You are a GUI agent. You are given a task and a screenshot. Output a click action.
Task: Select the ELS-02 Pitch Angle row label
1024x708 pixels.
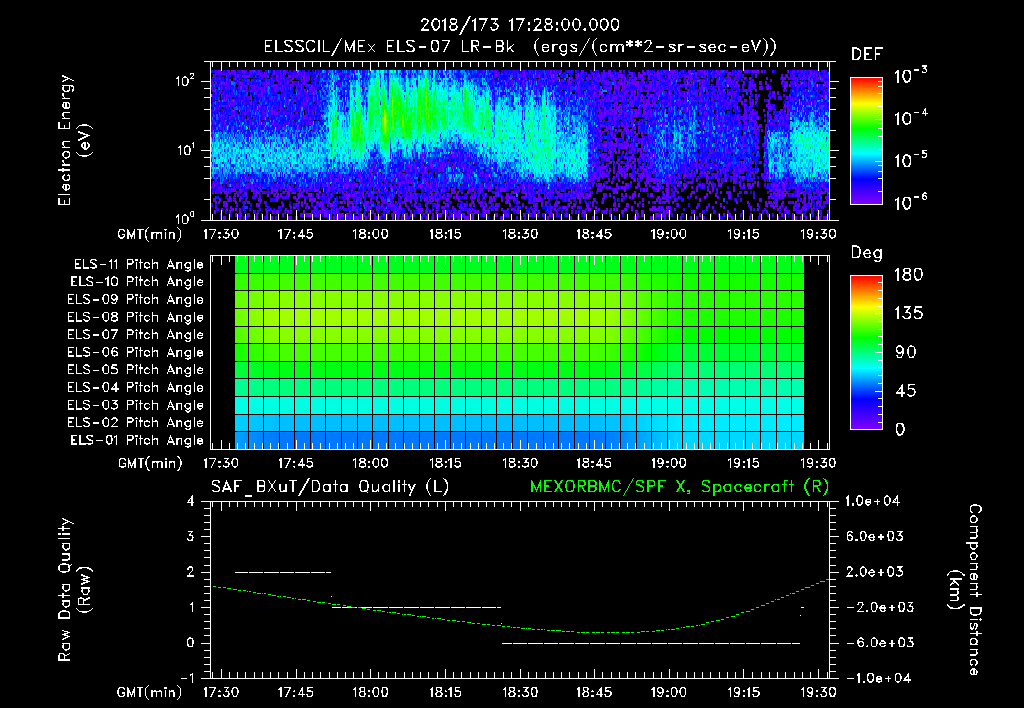tap(135, 423)
